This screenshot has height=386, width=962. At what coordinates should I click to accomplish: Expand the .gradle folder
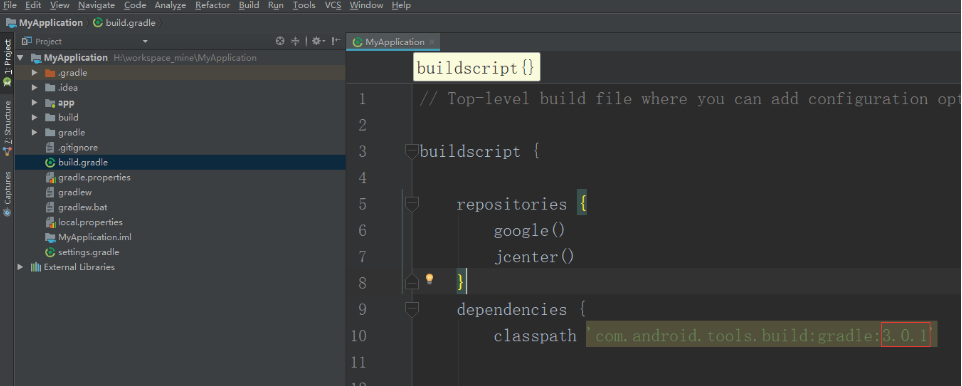[x=35, y=73]
